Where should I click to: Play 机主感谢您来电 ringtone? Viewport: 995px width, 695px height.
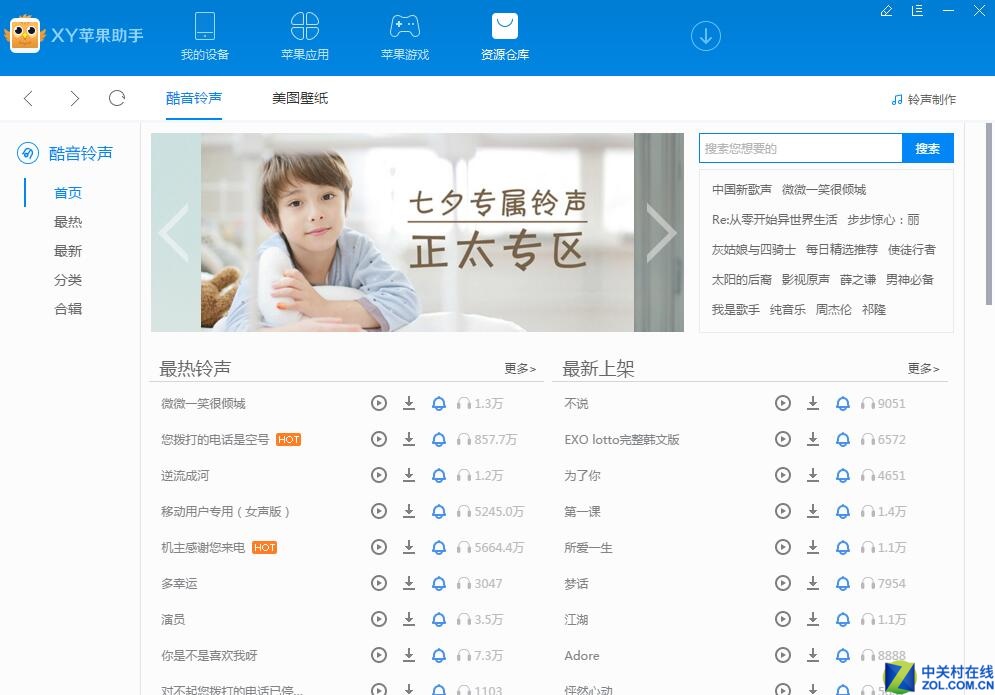point(379,547)
